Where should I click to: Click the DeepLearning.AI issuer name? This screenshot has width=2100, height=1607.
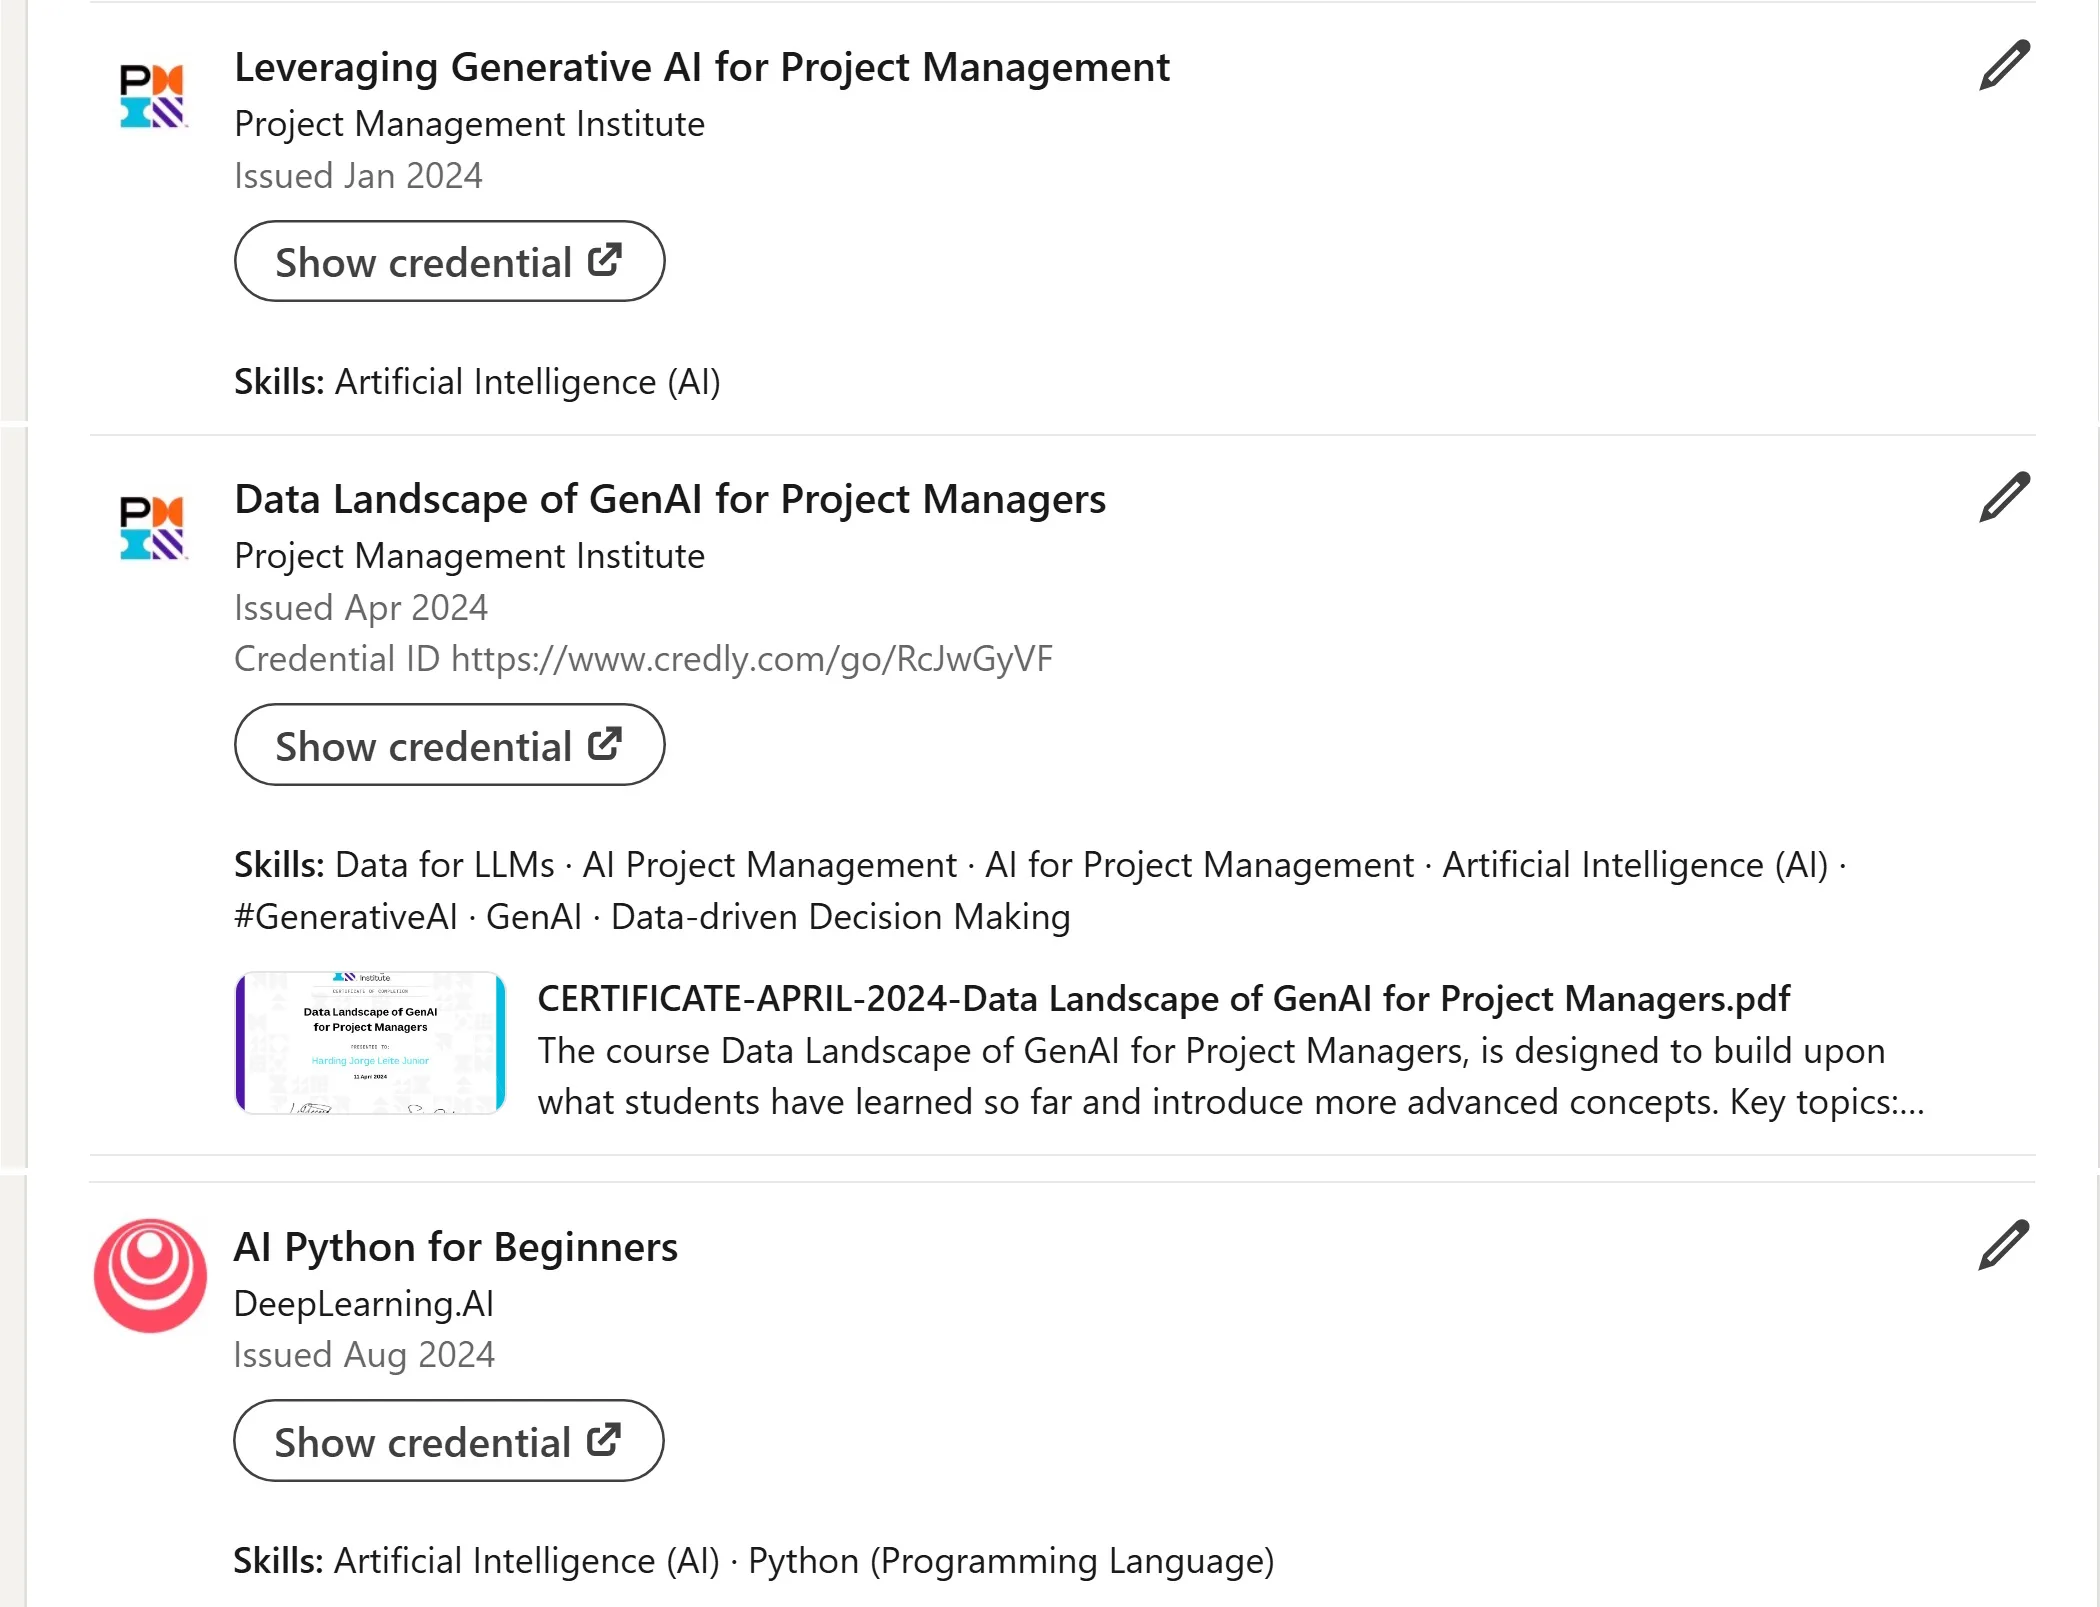(x=364, y=1304)
